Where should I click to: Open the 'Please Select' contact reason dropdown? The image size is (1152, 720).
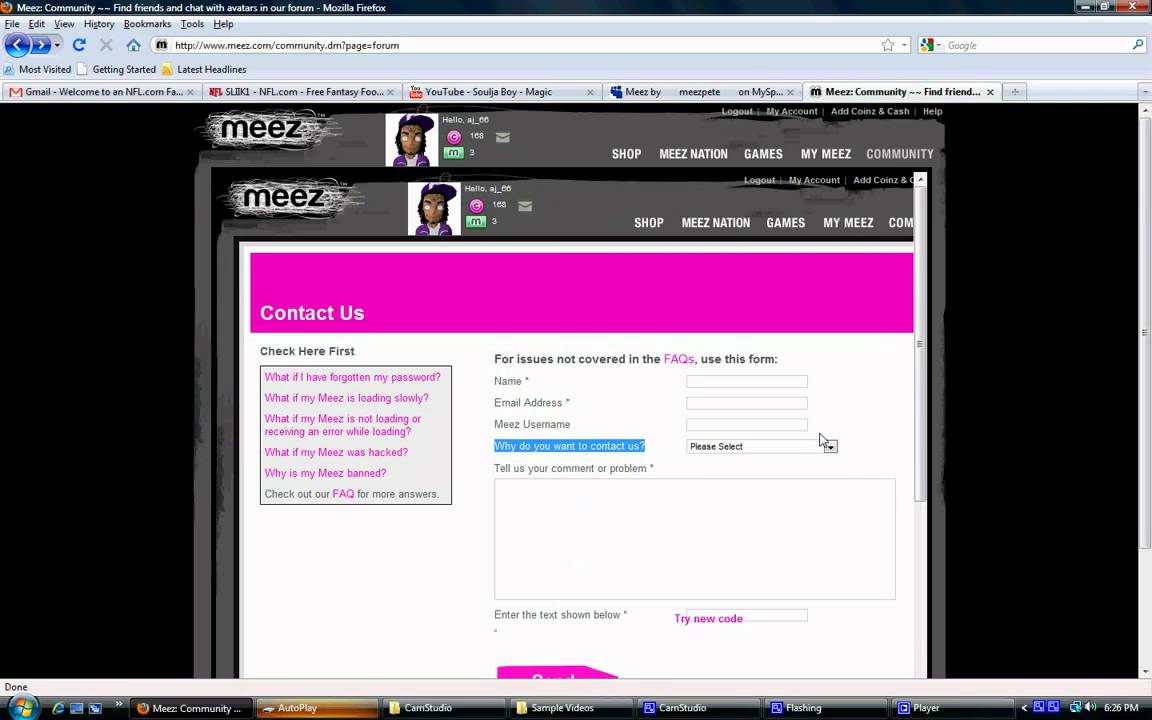(x=761, y=446)
